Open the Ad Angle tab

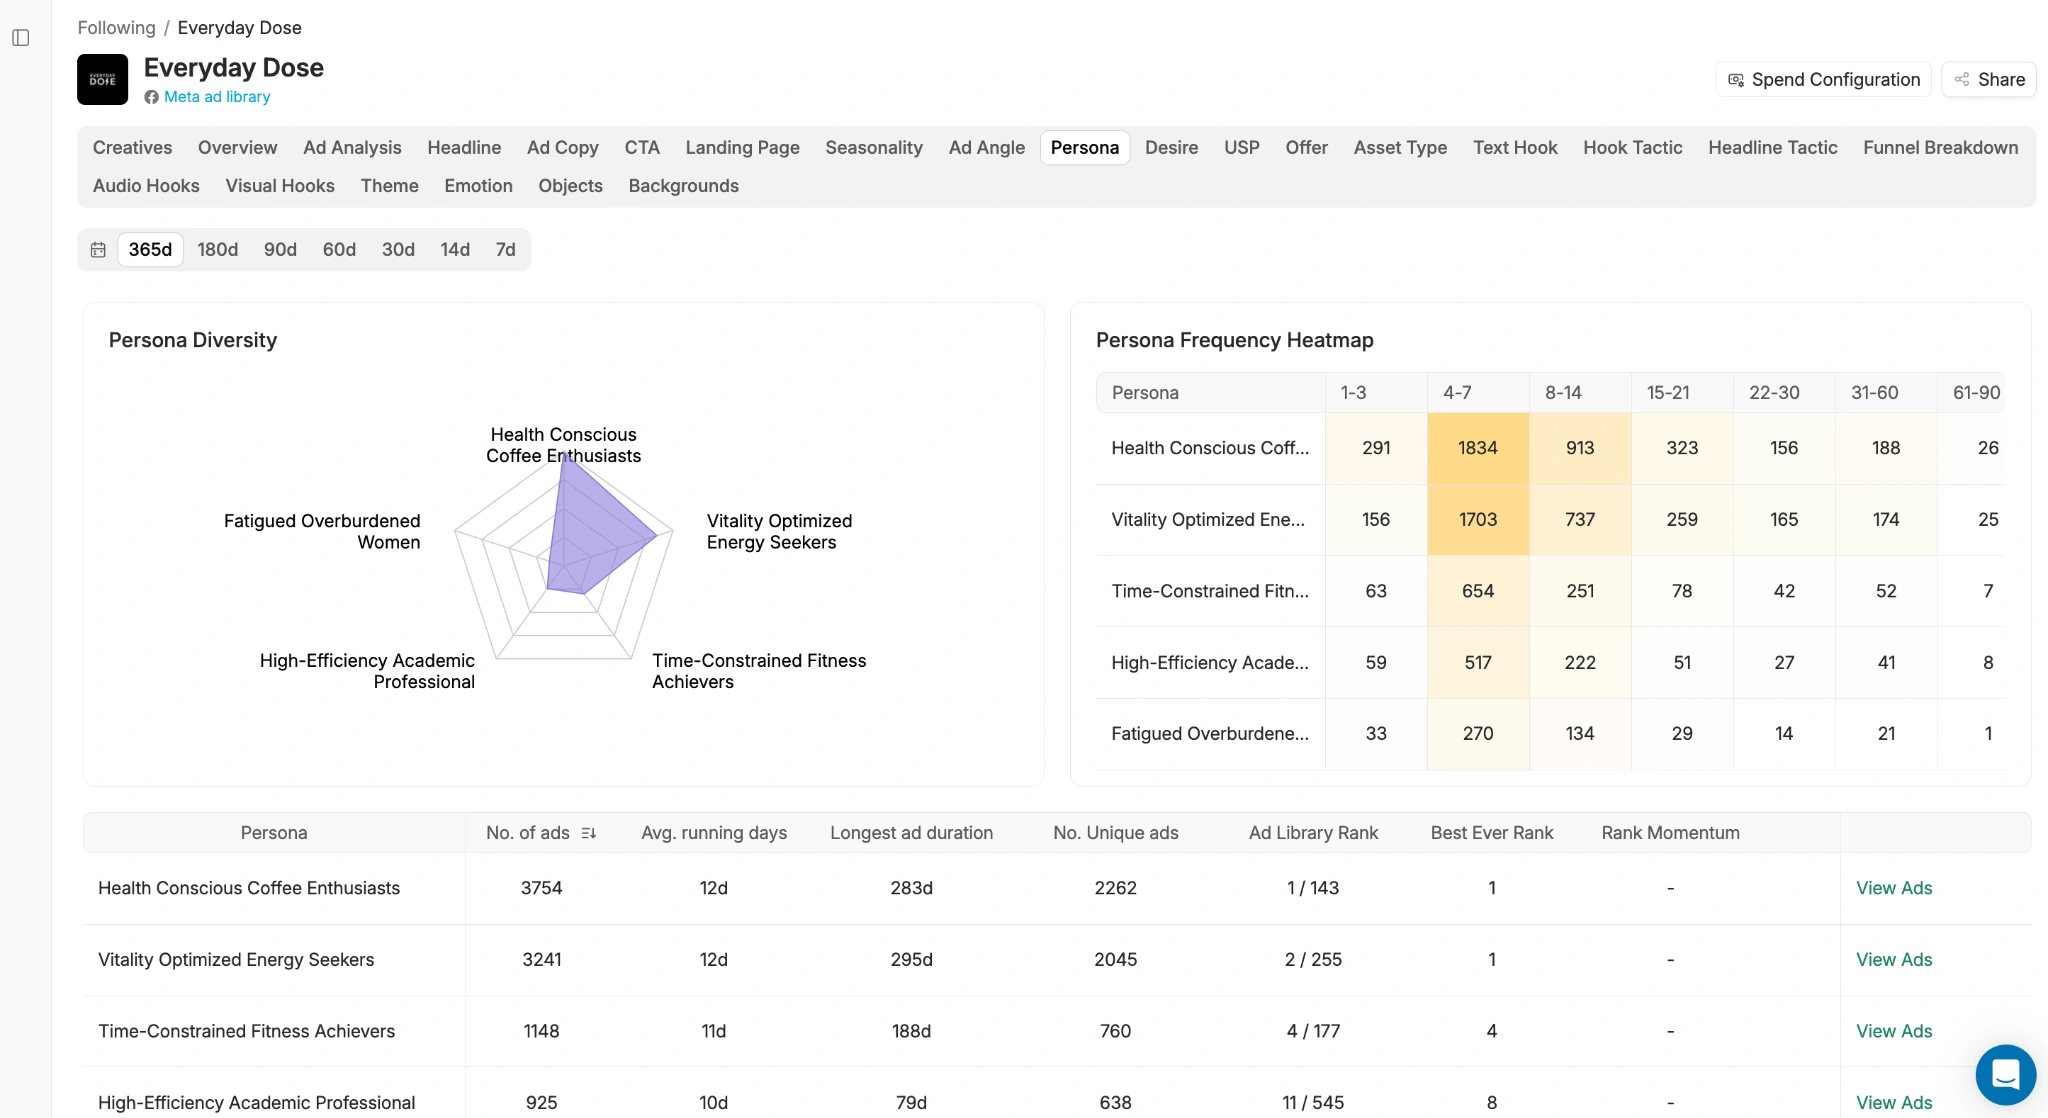[x=987, y=148]
